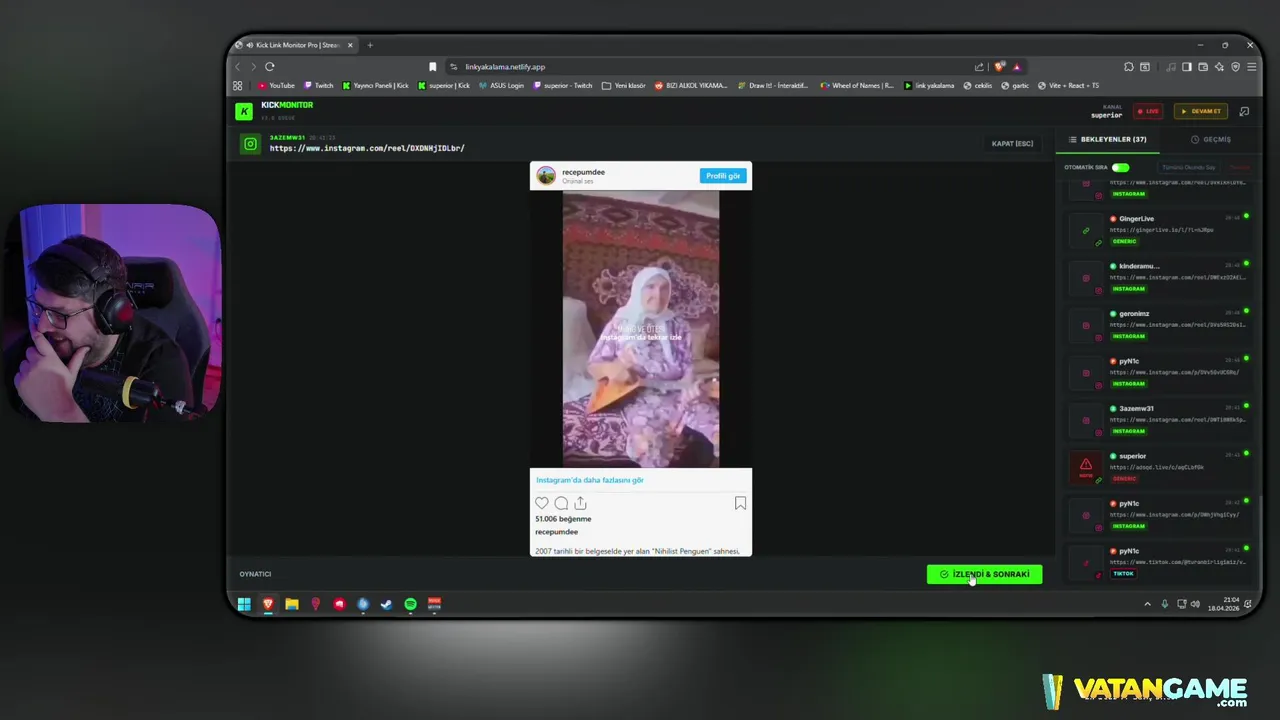
Task: Click the reel video thumbnail
Action: 641,330
